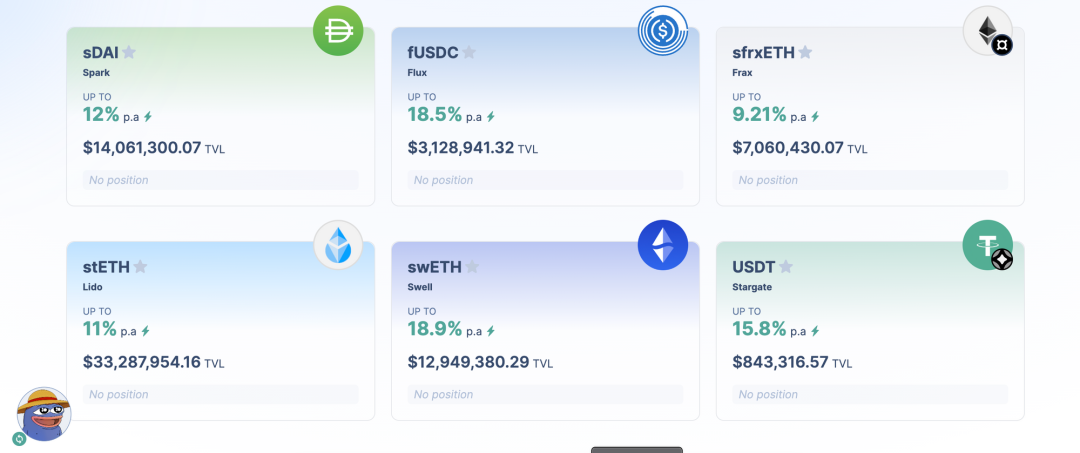
Task: Star the sfrxETH vault as favorite
Action: coord(805,53)
